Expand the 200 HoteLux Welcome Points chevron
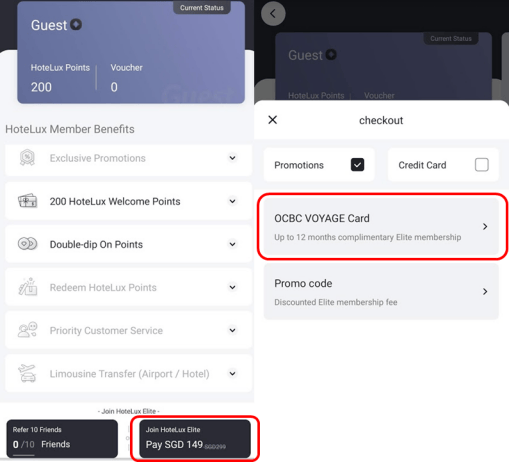The height and width of the screenshot is (462, 509). pos(232,201)
